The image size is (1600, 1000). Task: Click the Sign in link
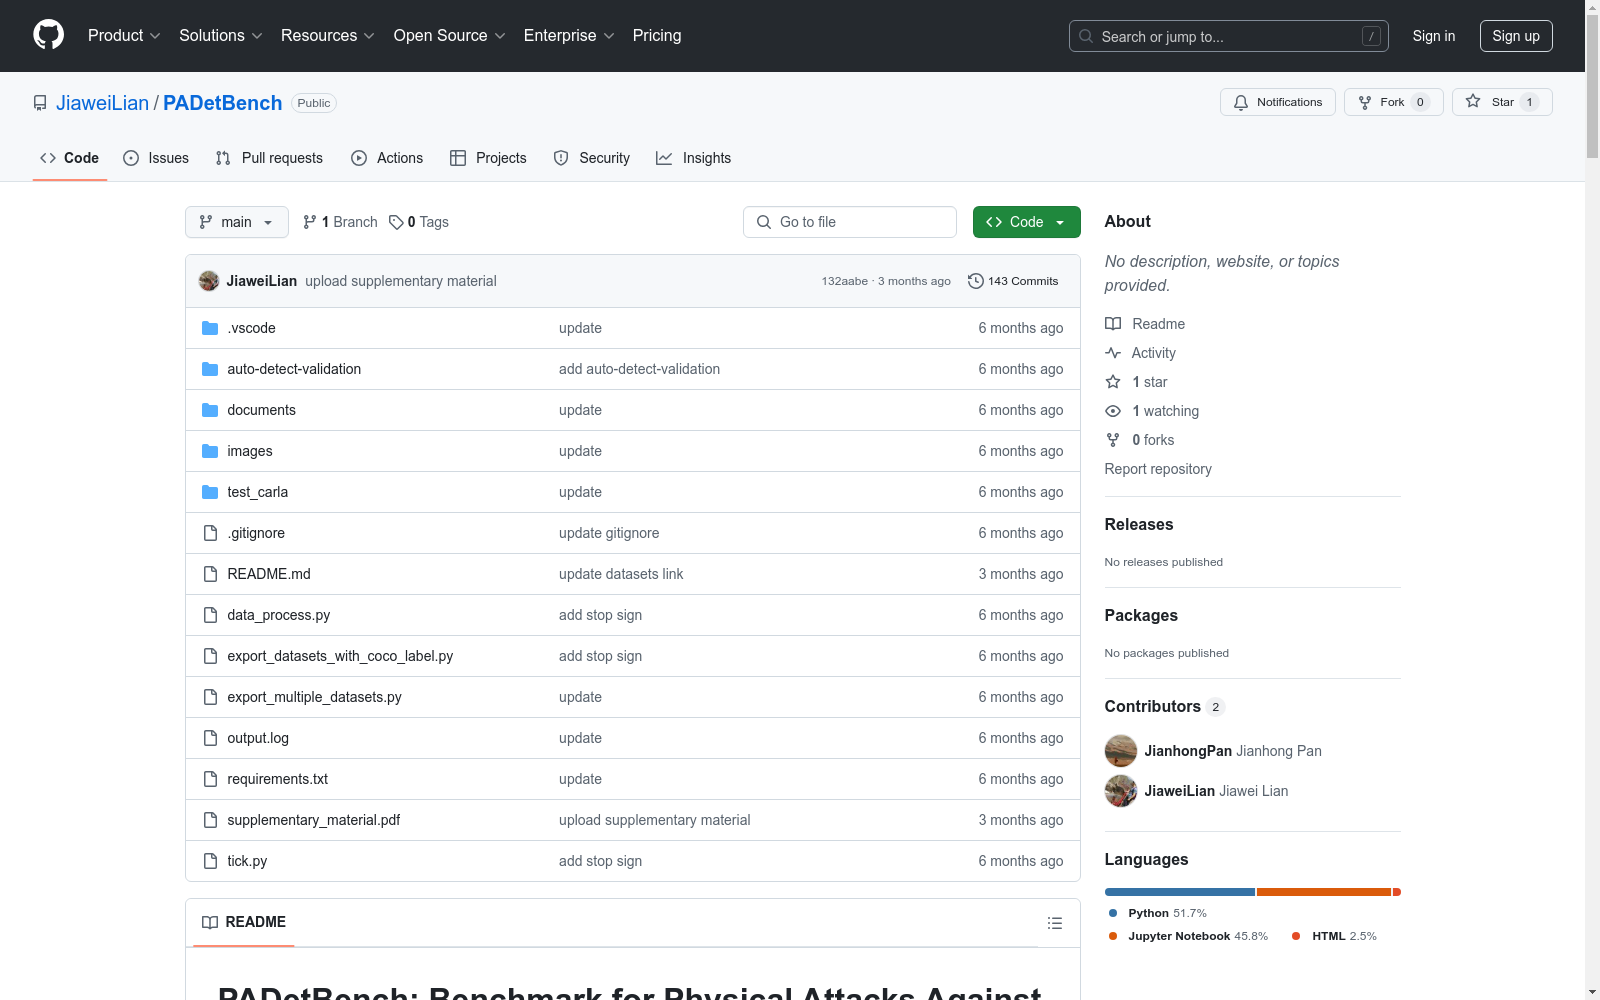coord(1434,36)
